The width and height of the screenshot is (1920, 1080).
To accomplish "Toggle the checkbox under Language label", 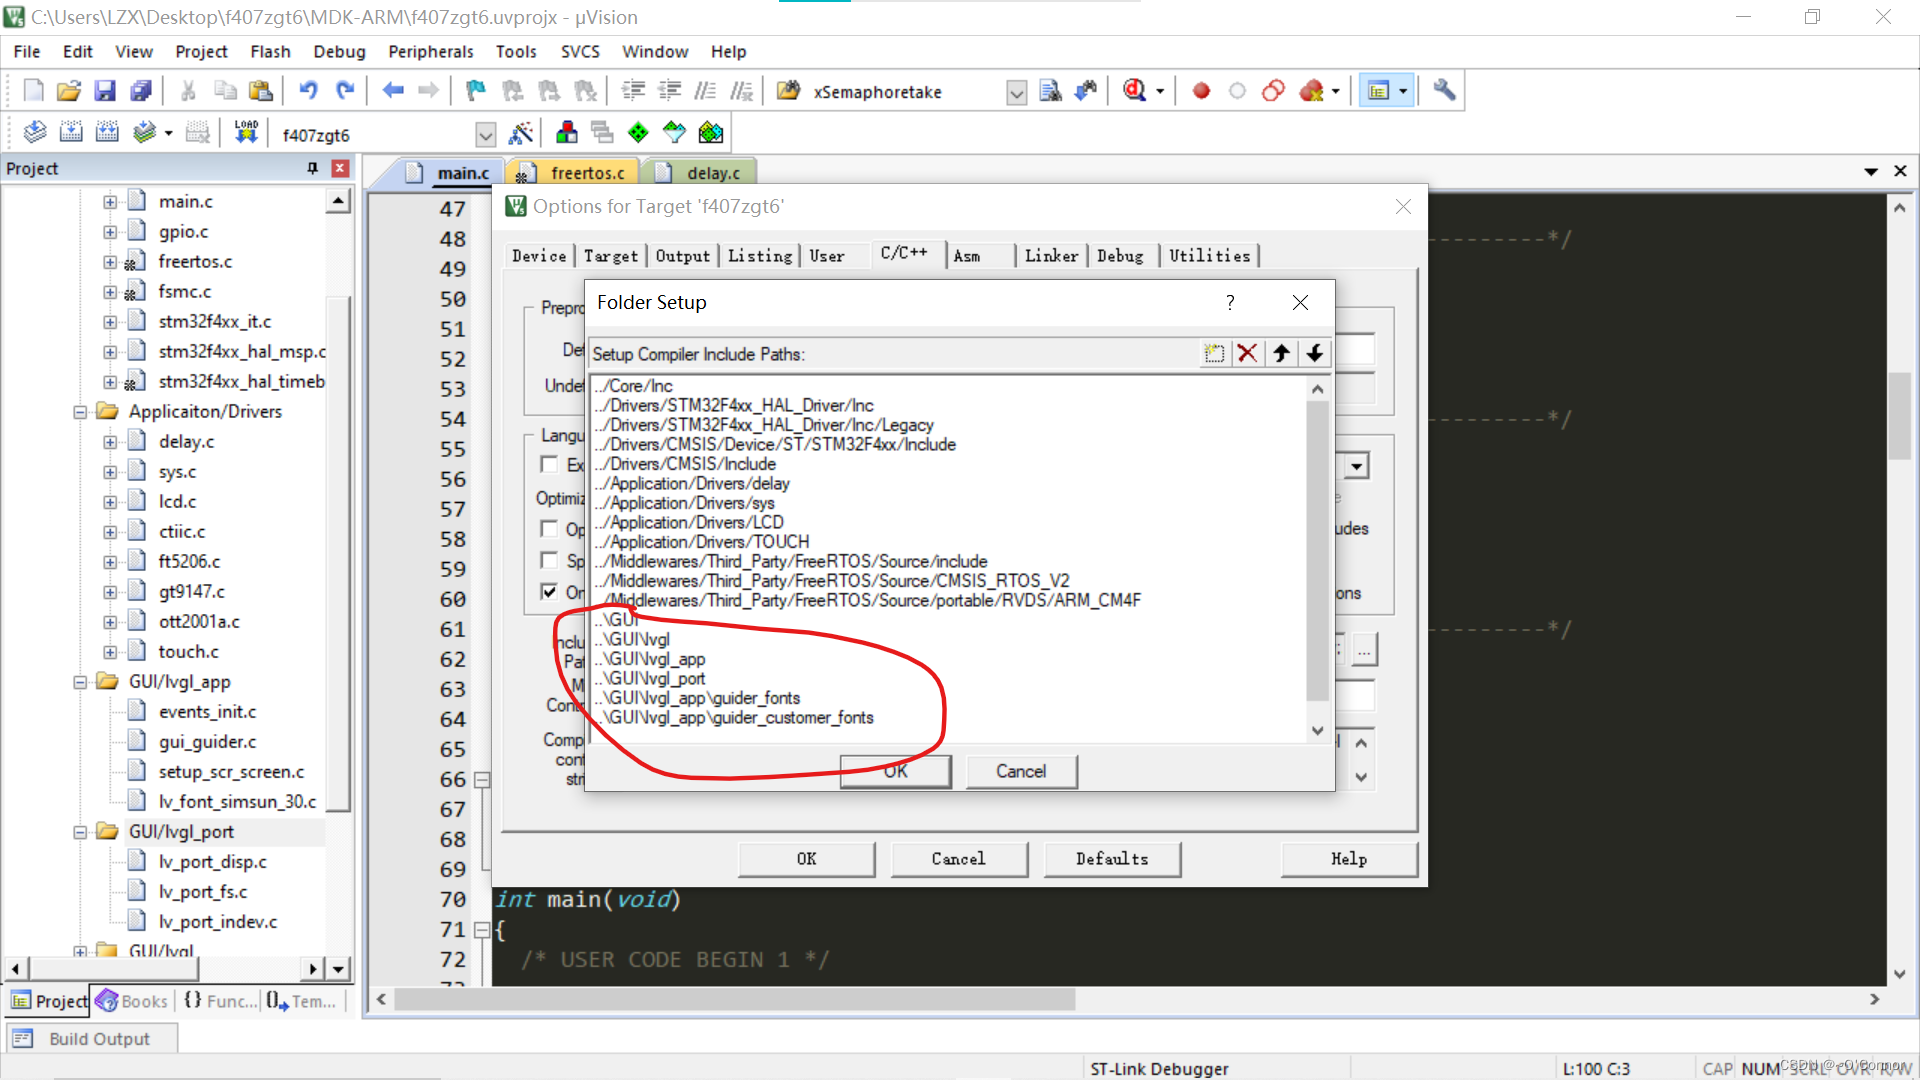I will [x=549, y=464].
